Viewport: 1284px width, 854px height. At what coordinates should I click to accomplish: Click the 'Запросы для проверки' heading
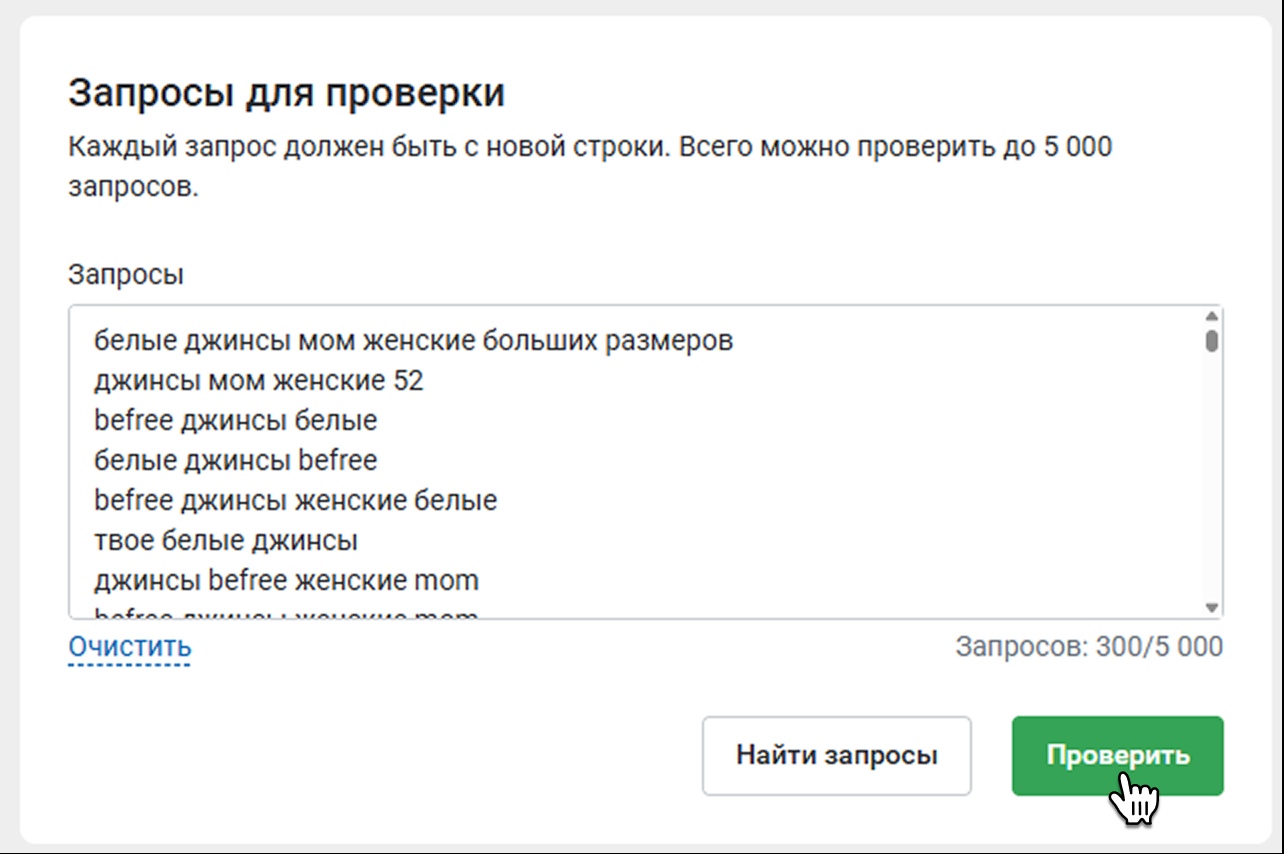point(286,93)
